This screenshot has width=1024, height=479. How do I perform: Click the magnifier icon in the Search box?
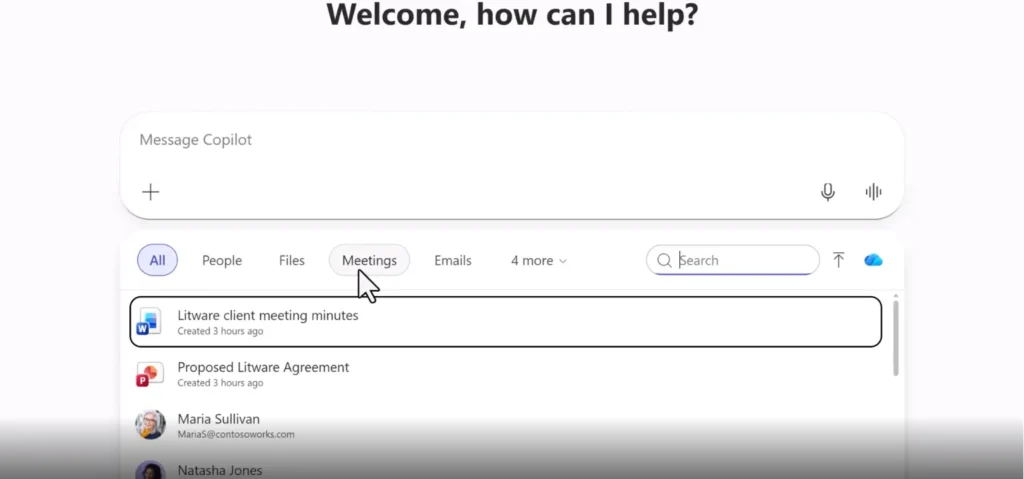tap(664, 260)
